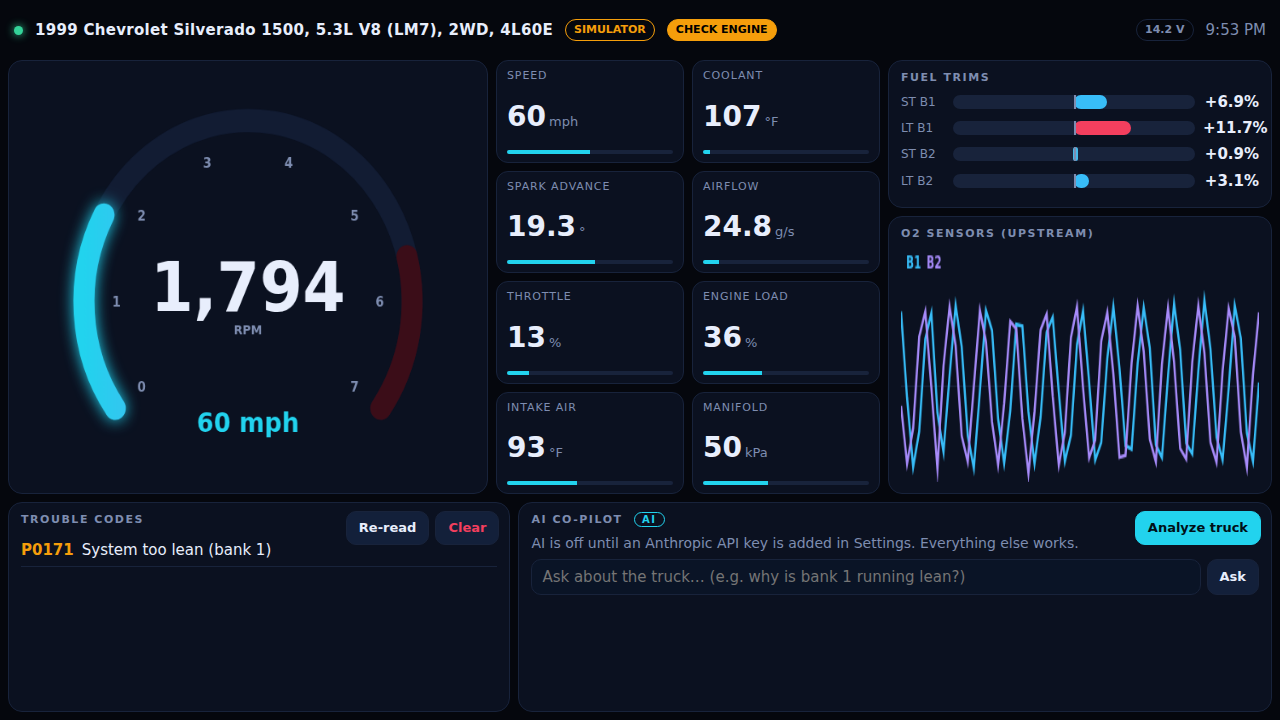The width and height of the screenshot is (1280, 720).
Task: Click the AI is off API key notice
Action: click(x=805, y=543)
